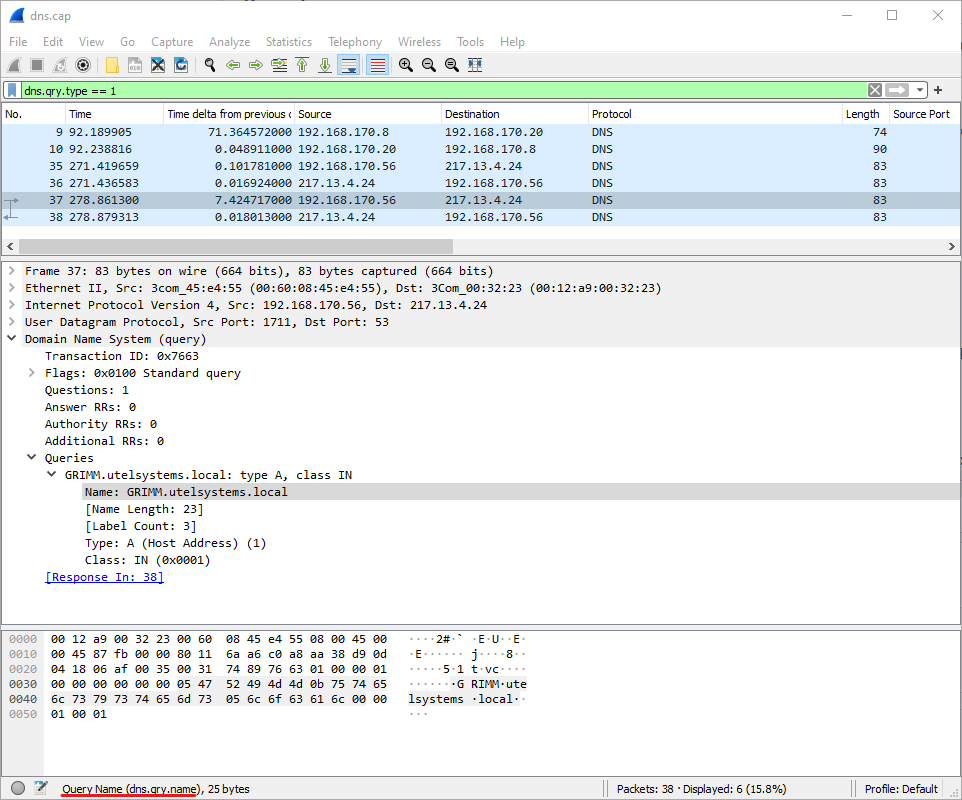Toggle packet colorization rules button

(377, 65)
